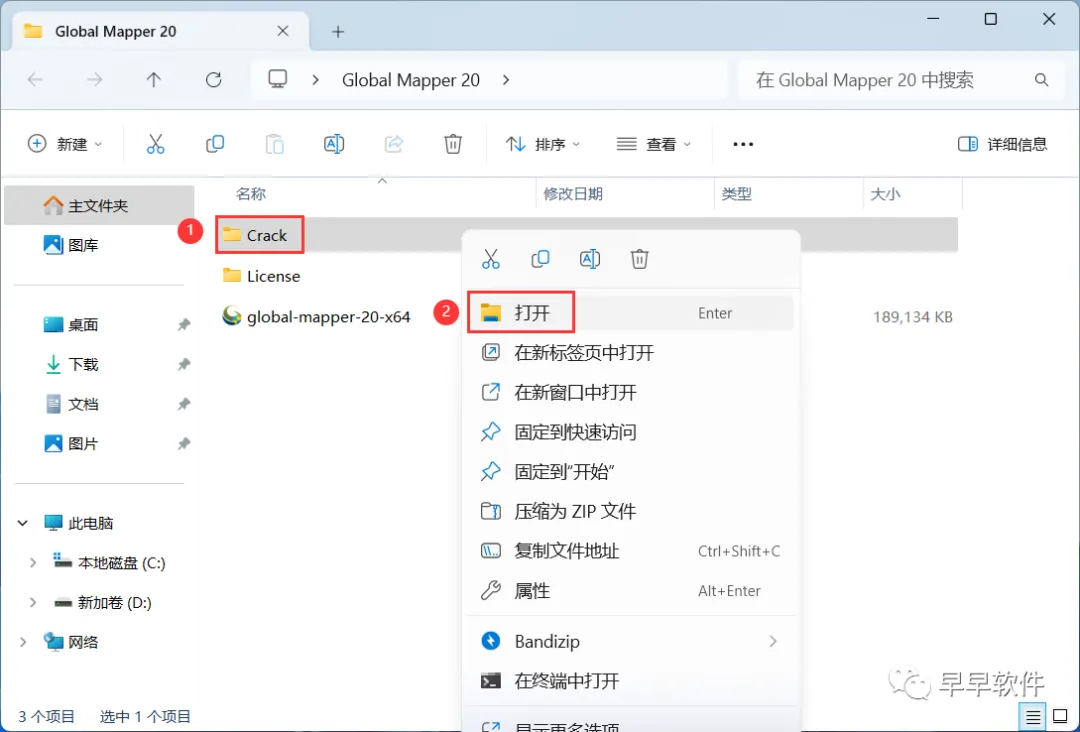Unpin 桌面 from quick access
Image resolution: width=1080 pixels, height=732 pixels.
point(184,324)
